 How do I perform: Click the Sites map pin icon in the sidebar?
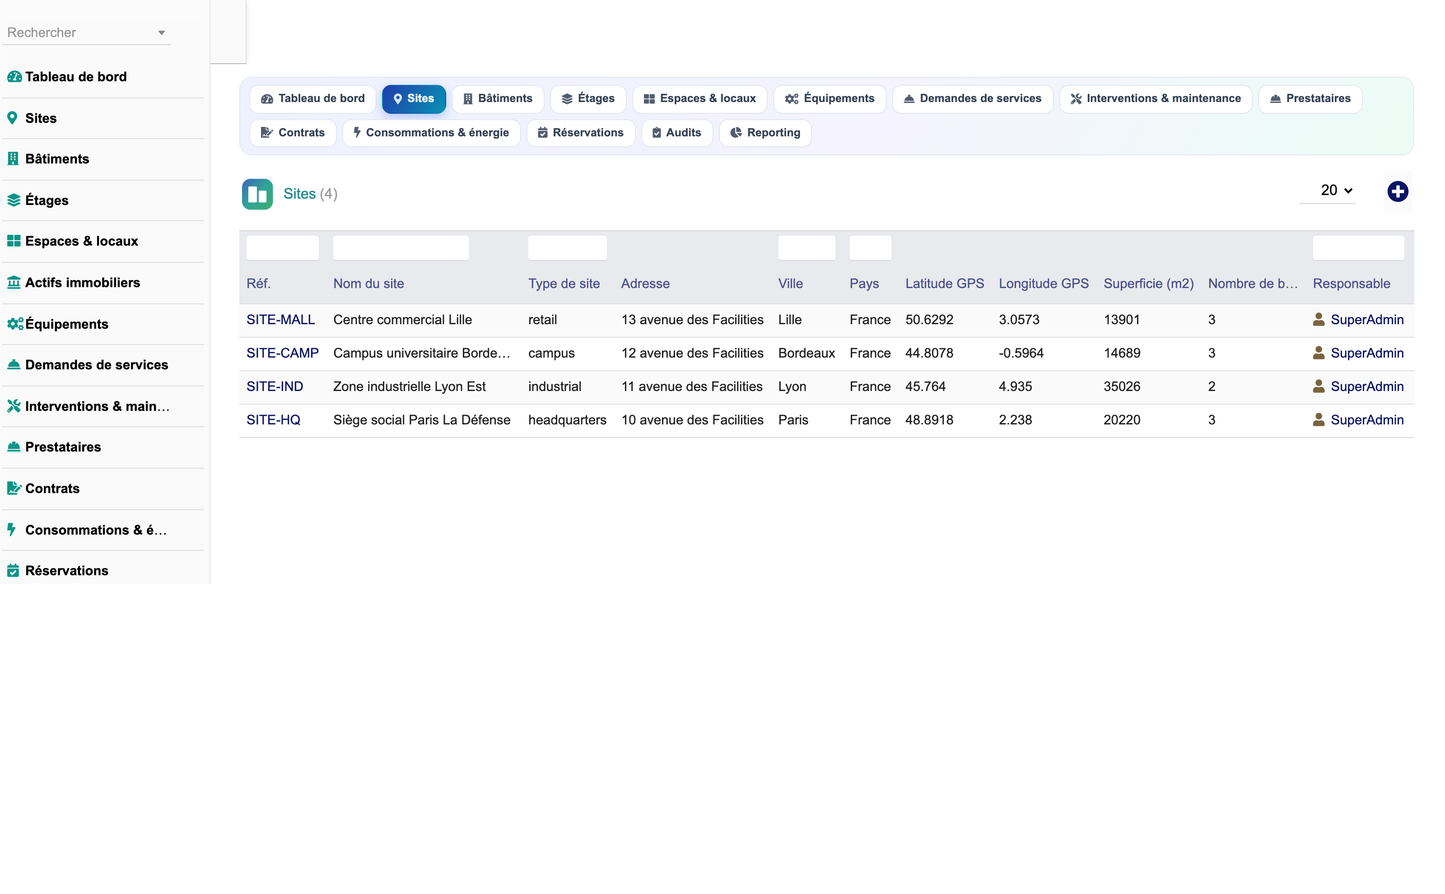12,118
